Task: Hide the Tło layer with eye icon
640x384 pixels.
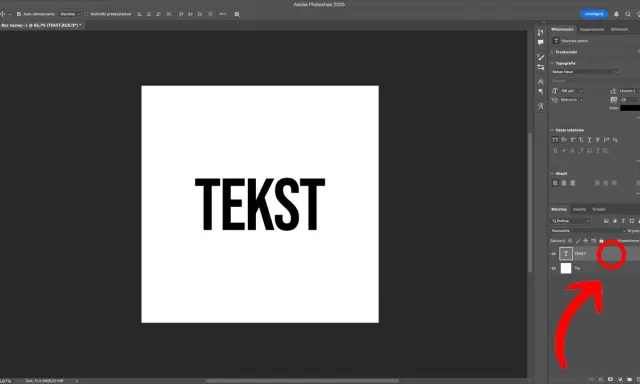Action: pyautogui.click(x=554, y=269)
